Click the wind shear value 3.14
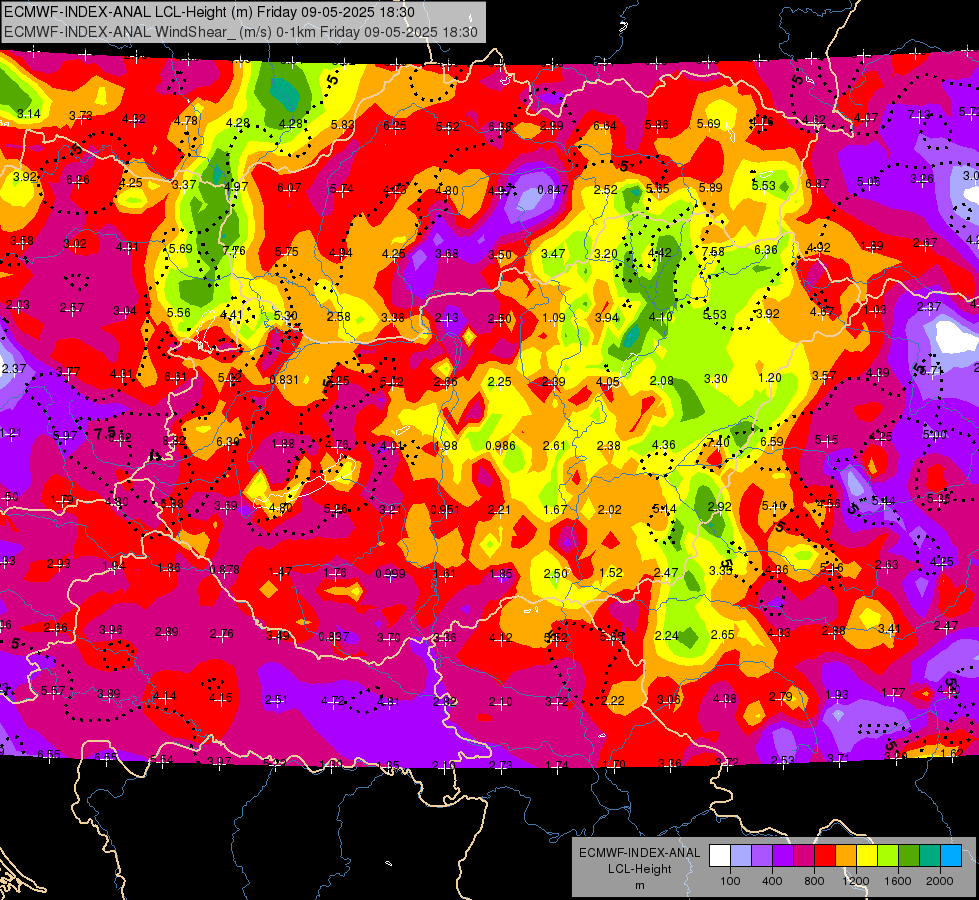The width and height of the screenshot is (979, 900). point(29,114)
